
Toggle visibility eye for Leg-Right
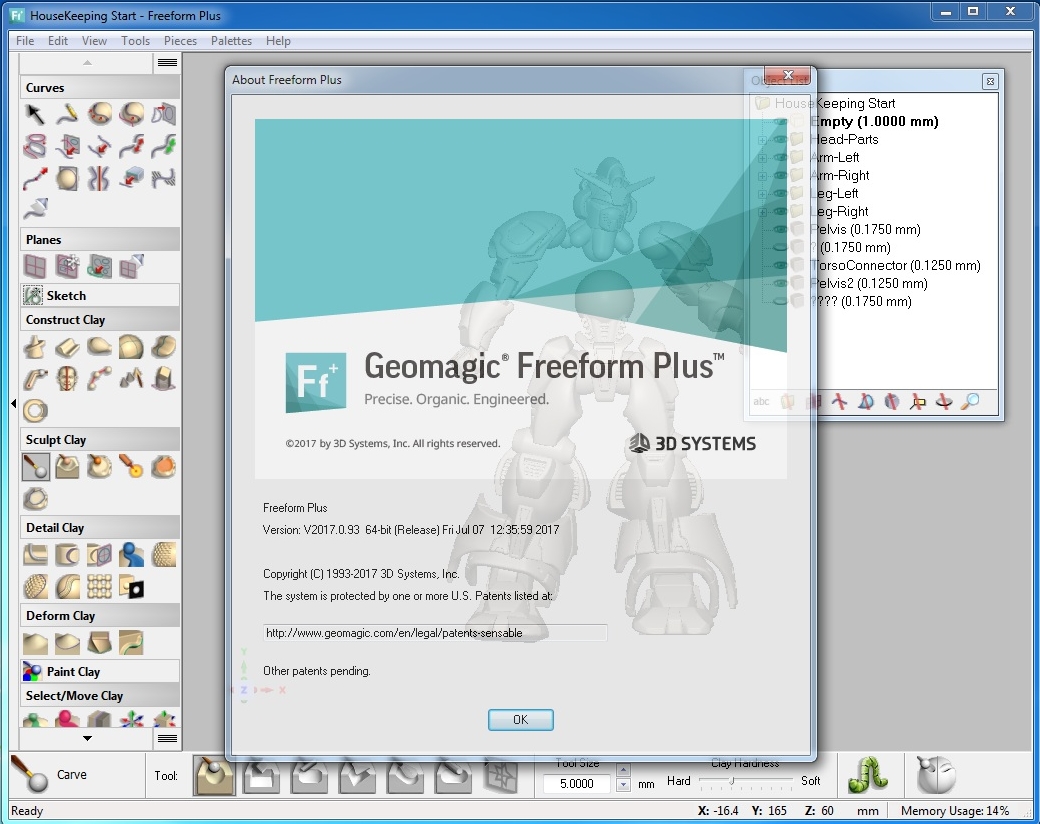click(780, 211)
